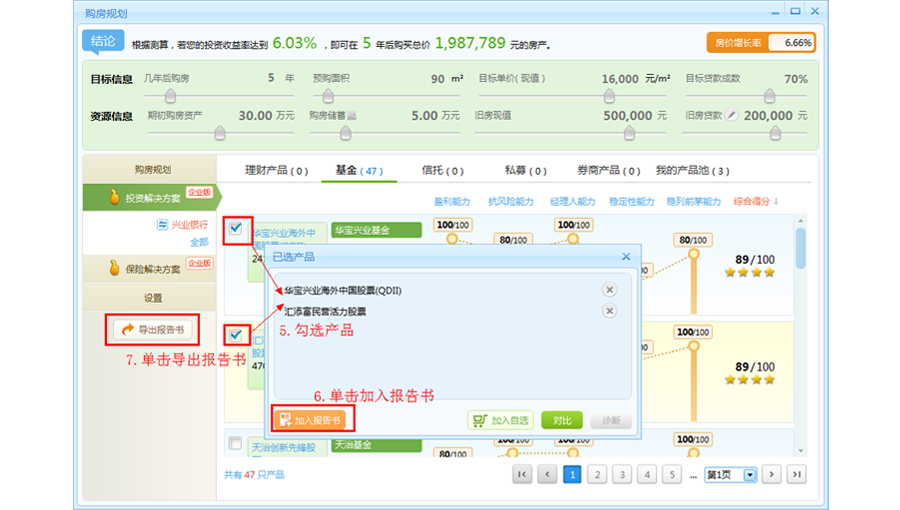Switch to the 理财产品 tab
The image size is (900, 510).
pos(276,171)
